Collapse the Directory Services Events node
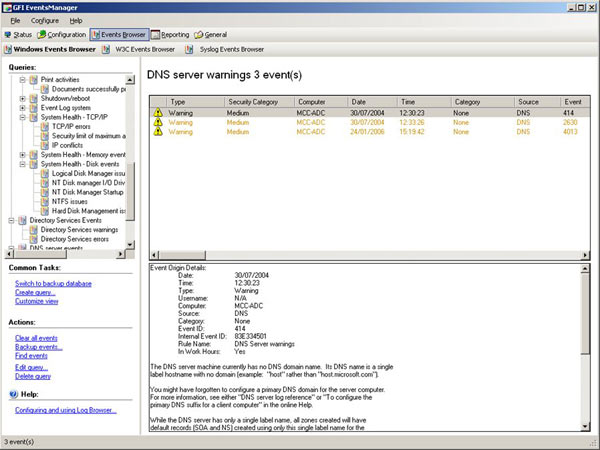600x450 pixels. click(x=11, y=220)
